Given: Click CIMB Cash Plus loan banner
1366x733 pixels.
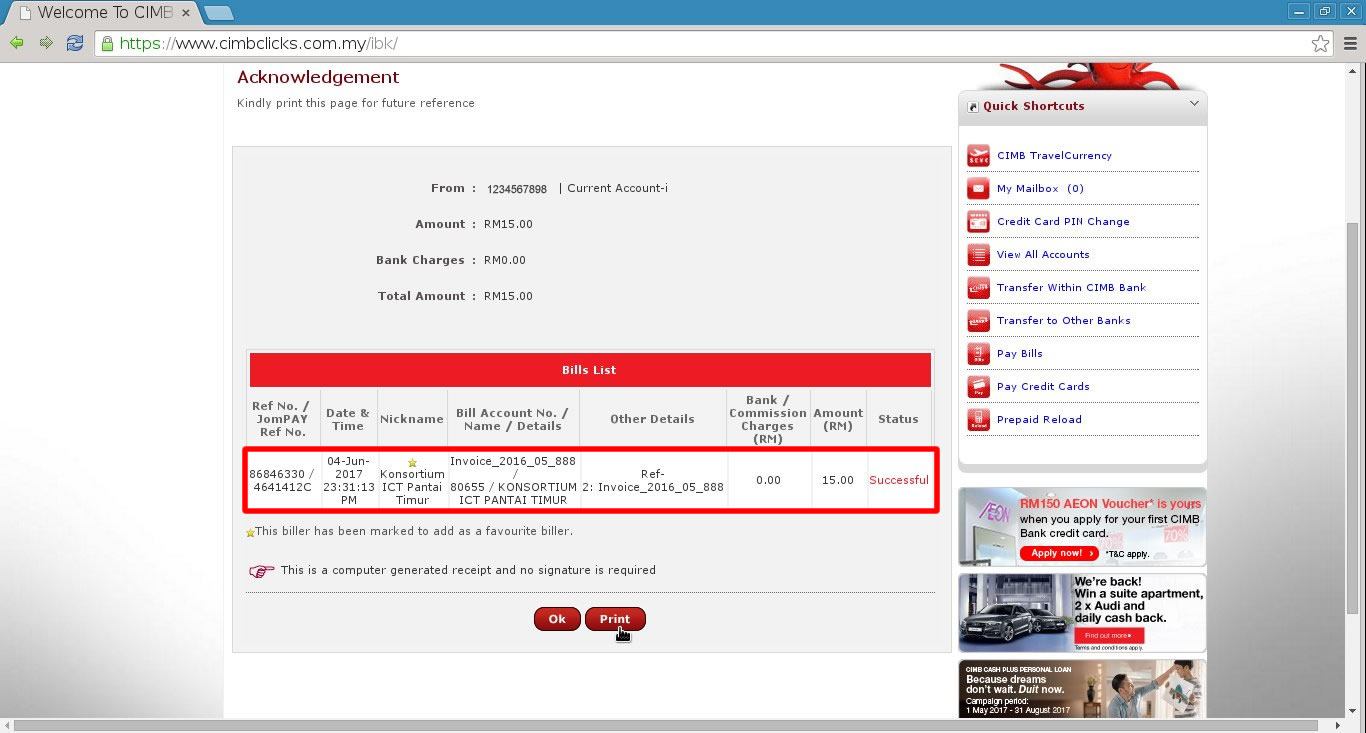Looking at the screenshot, I should coord(1082,689).
